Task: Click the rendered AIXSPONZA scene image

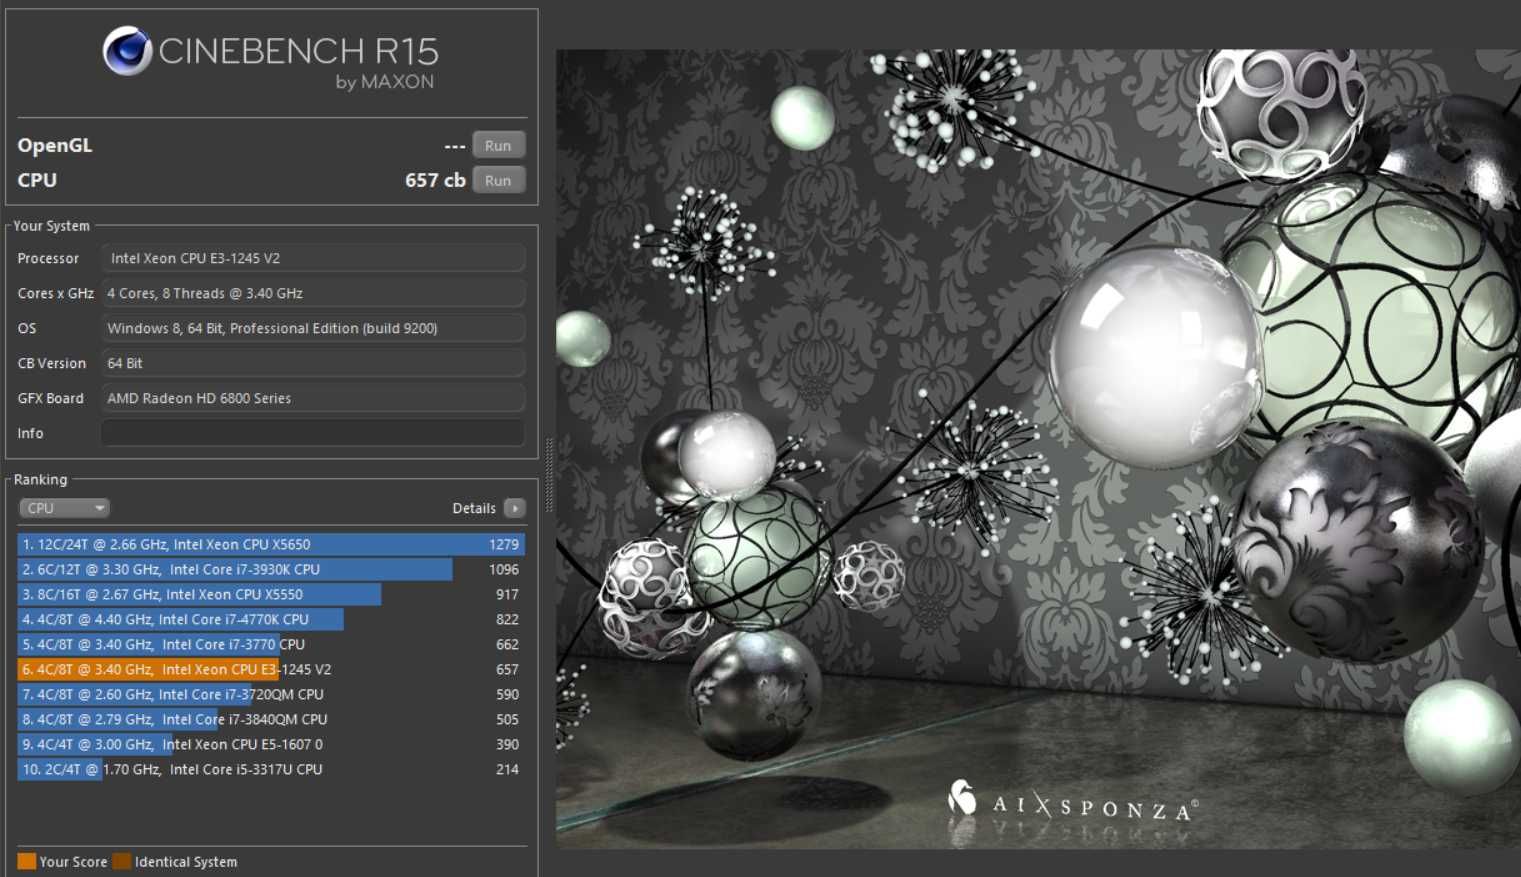Action: (x=1038, y=449)
